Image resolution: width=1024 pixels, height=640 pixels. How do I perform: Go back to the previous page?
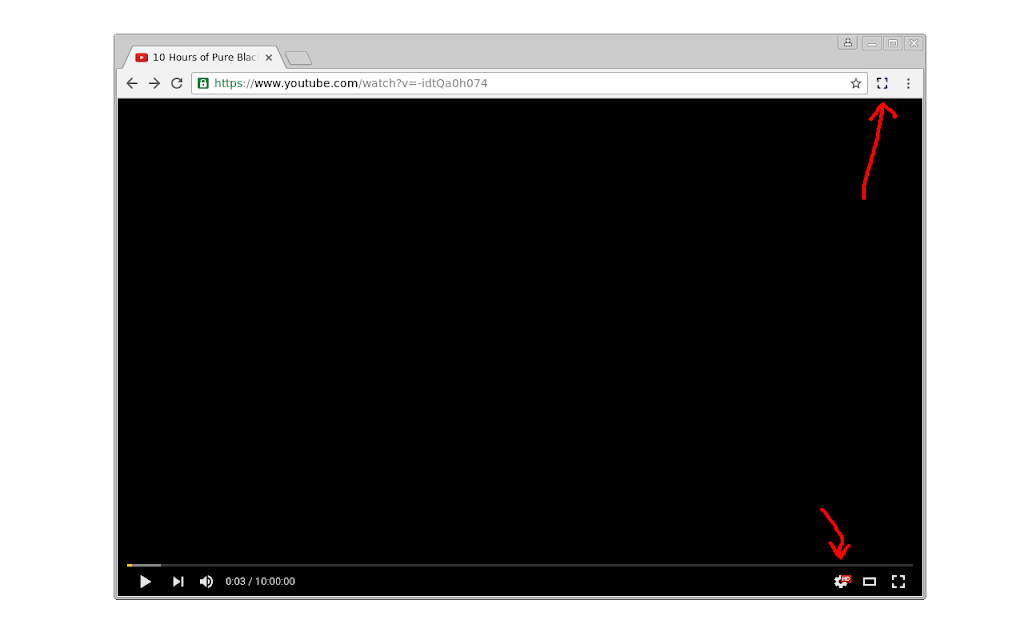coord(132,84)
